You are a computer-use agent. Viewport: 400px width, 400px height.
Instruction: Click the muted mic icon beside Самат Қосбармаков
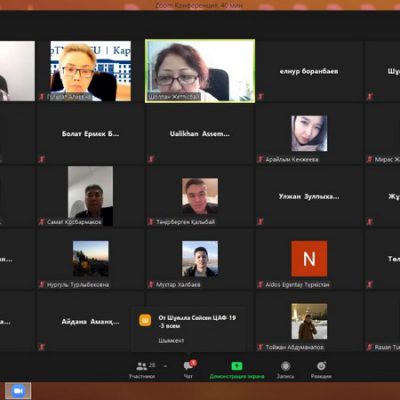[42, 222]
